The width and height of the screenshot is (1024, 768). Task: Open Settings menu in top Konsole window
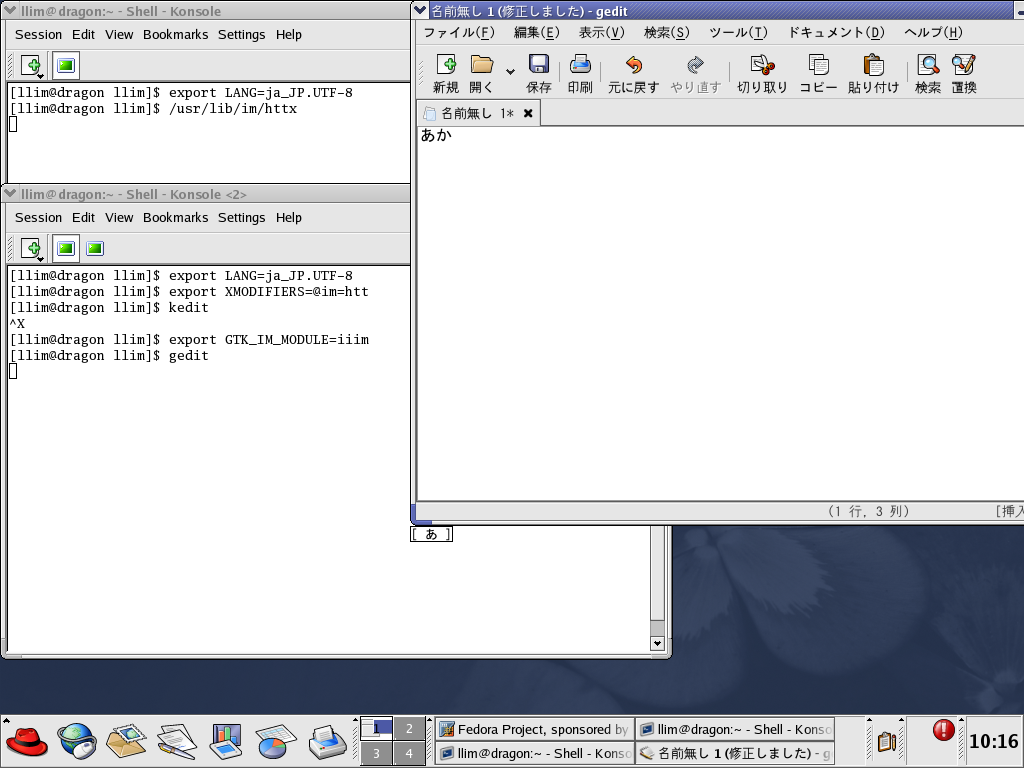coord(242,35)
